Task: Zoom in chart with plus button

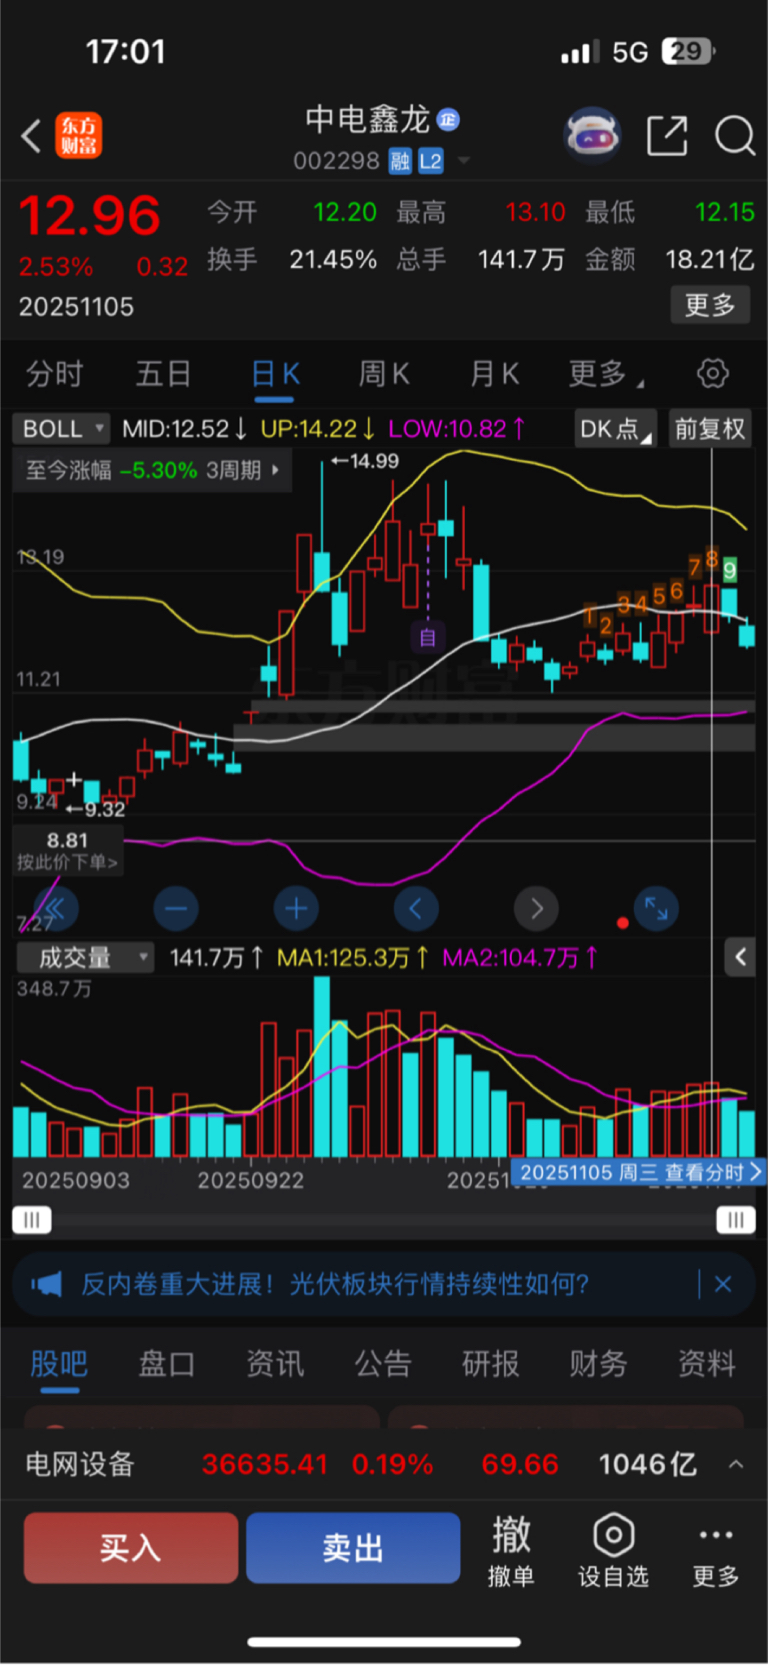Action: click(x=296, y=909)
